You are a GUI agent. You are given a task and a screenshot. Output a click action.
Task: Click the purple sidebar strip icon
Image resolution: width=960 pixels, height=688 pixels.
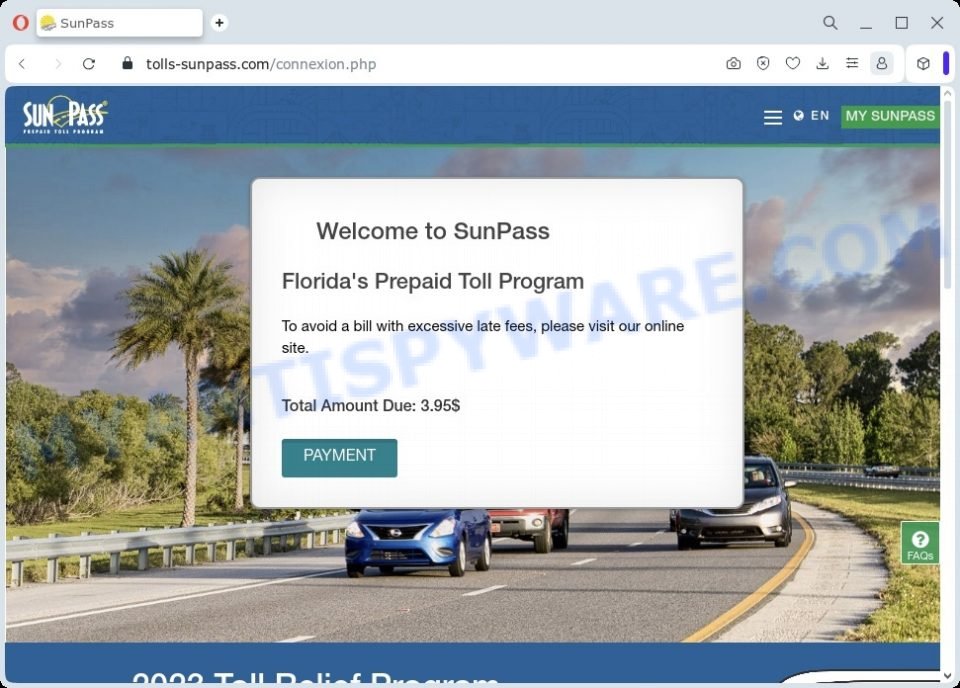click(x=946, y=64)
